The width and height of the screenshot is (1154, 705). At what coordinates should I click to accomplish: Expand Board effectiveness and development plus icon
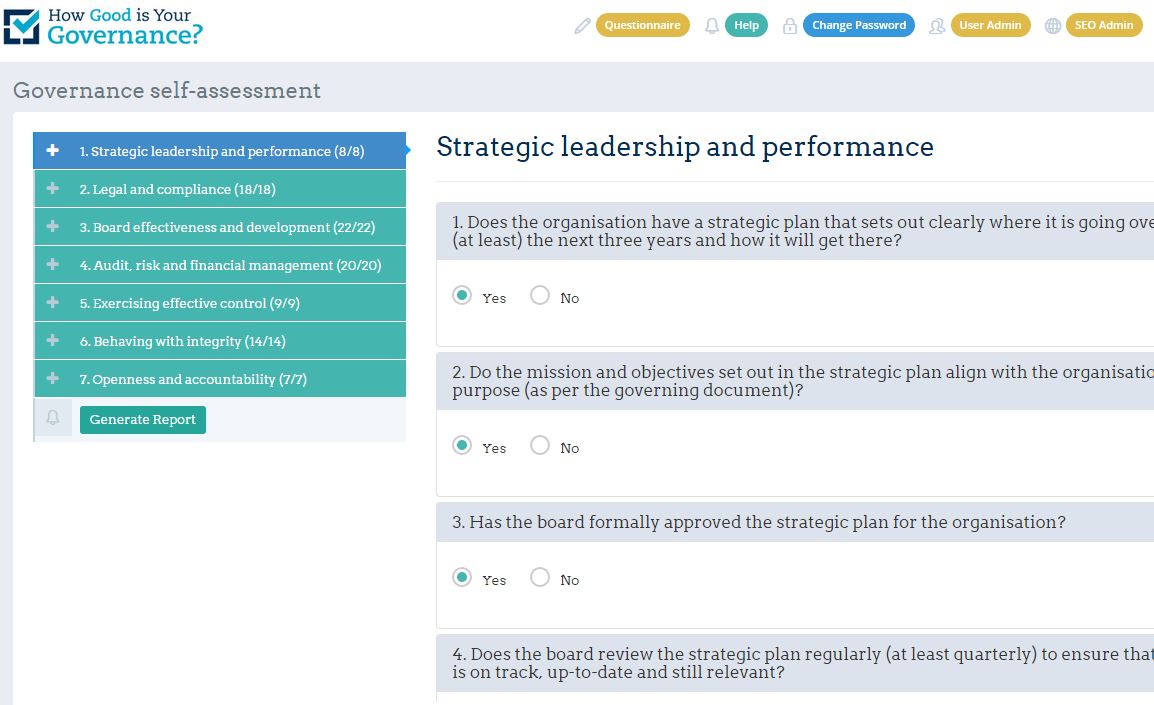53,226
